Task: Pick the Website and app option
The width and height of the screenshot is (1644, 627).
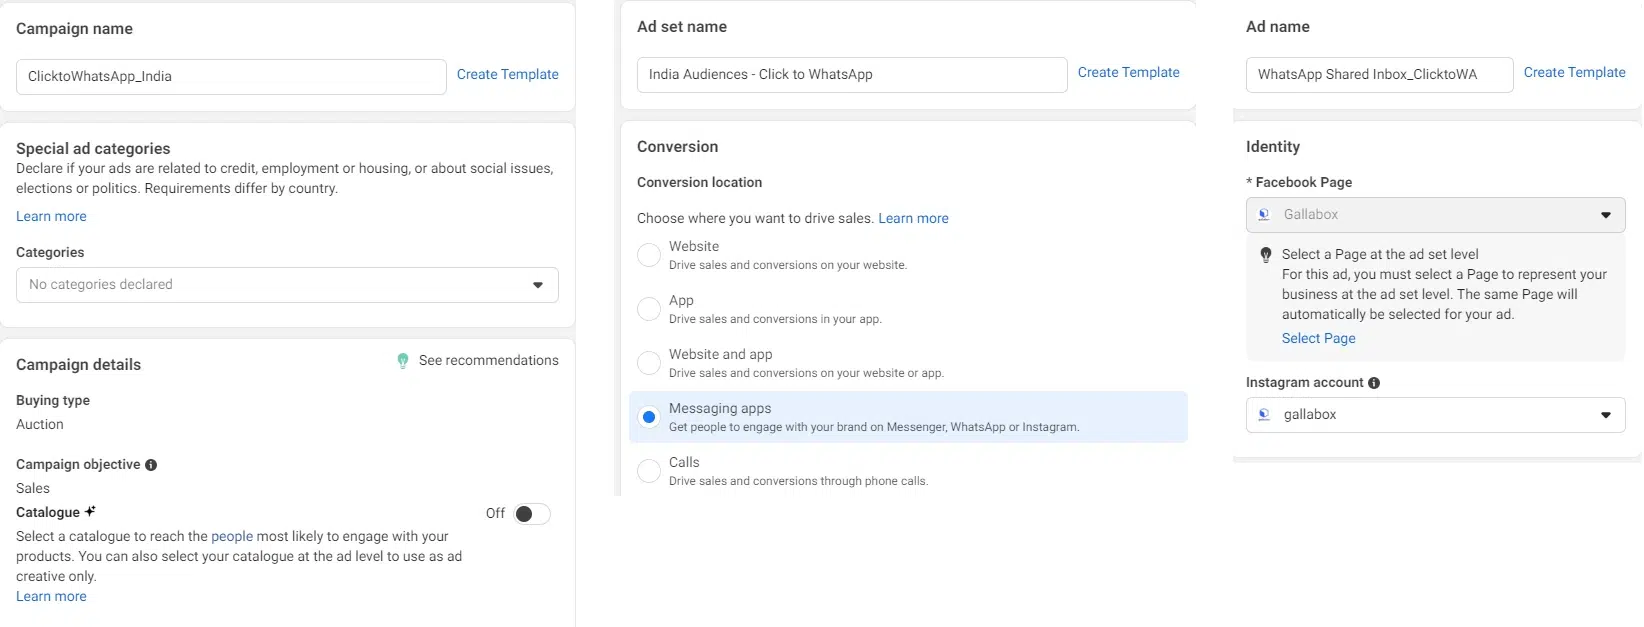Action: [x=649, y=363]
